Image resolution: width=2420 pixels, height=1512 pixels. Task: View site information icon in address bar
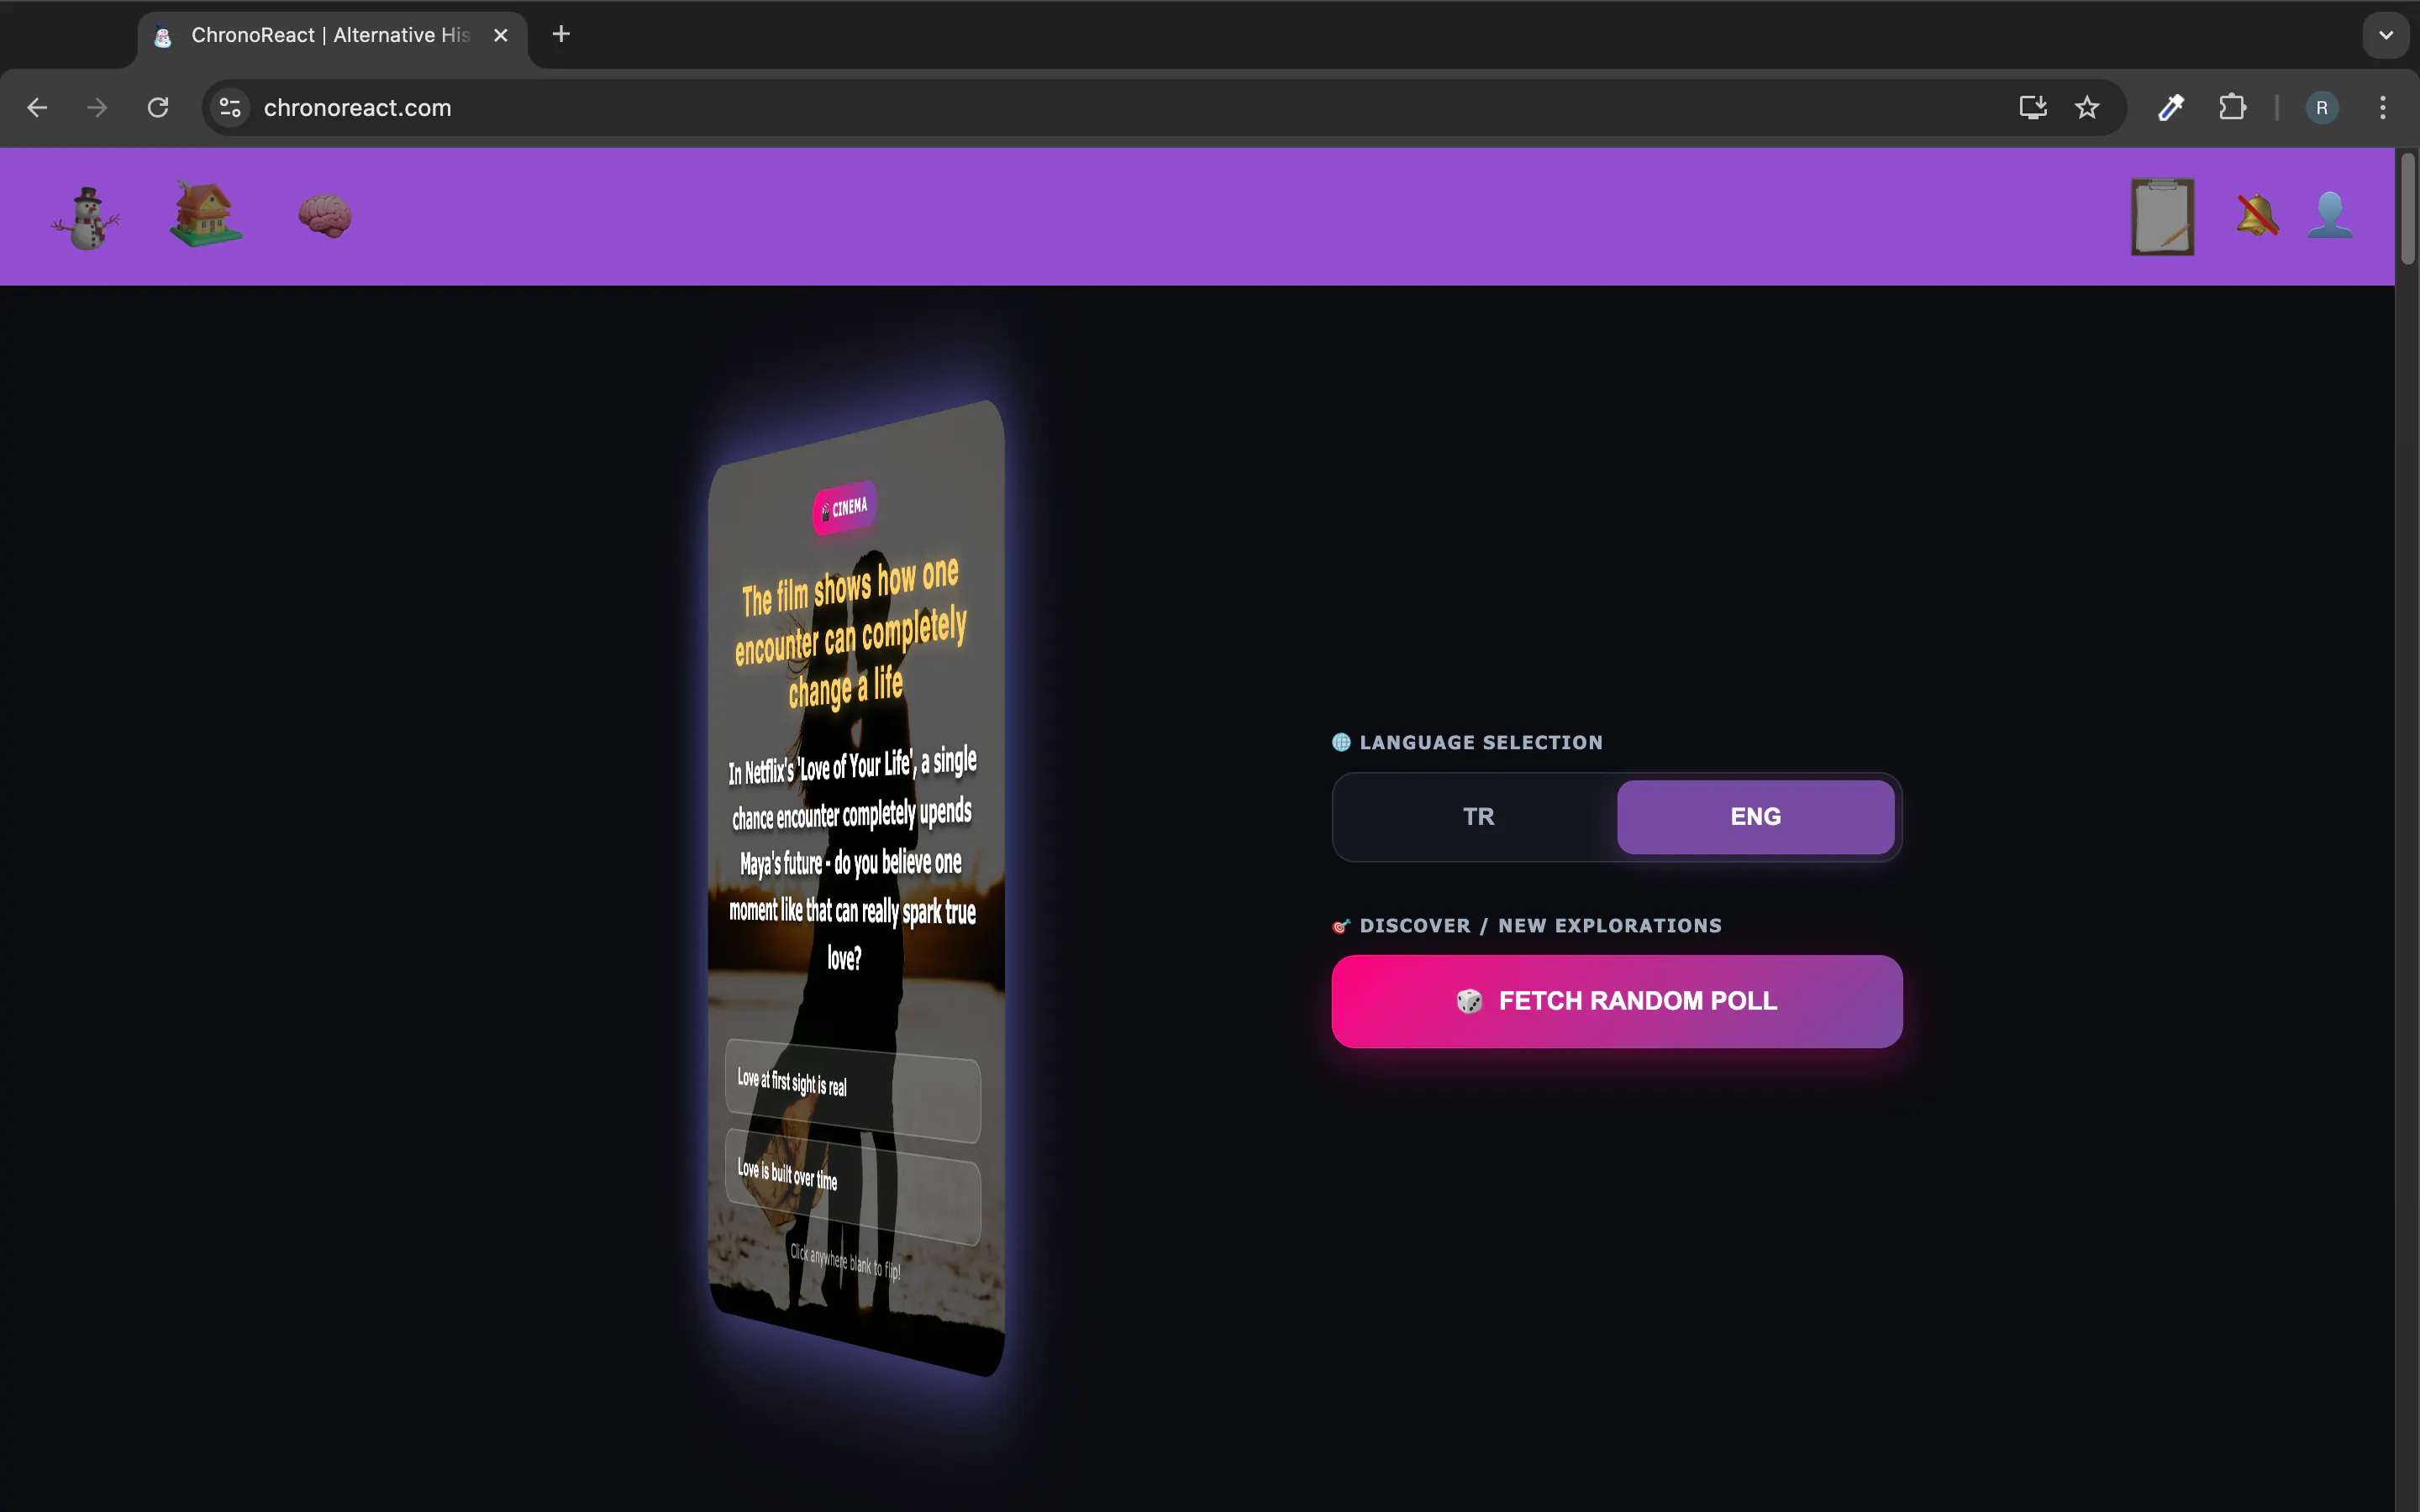coord(230,107)
